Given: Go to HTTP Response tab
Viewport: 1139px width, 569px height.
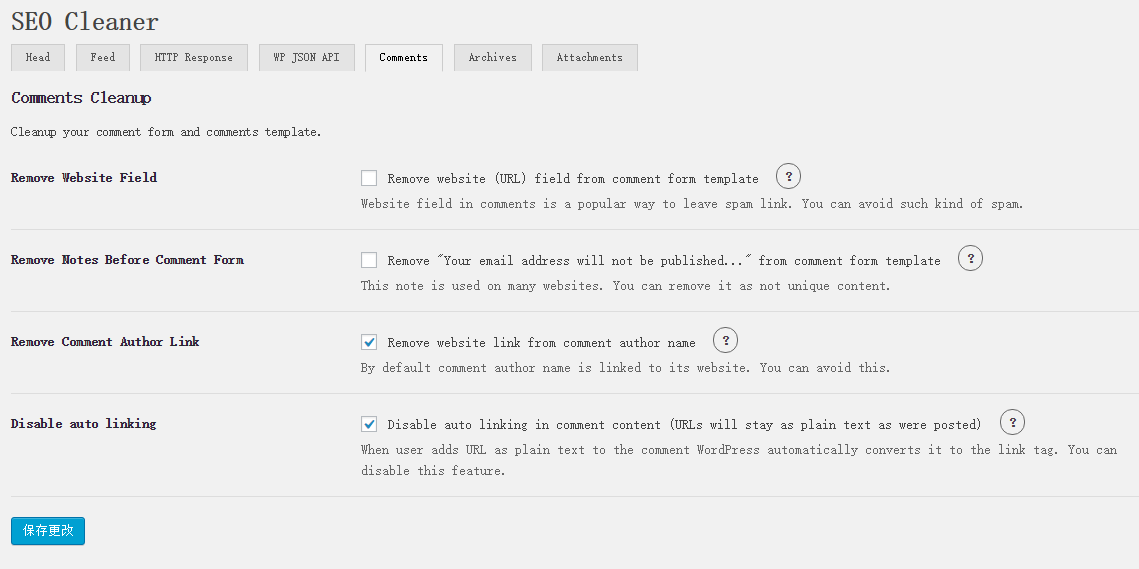Looking at the screenshot, I should (193, 58).
